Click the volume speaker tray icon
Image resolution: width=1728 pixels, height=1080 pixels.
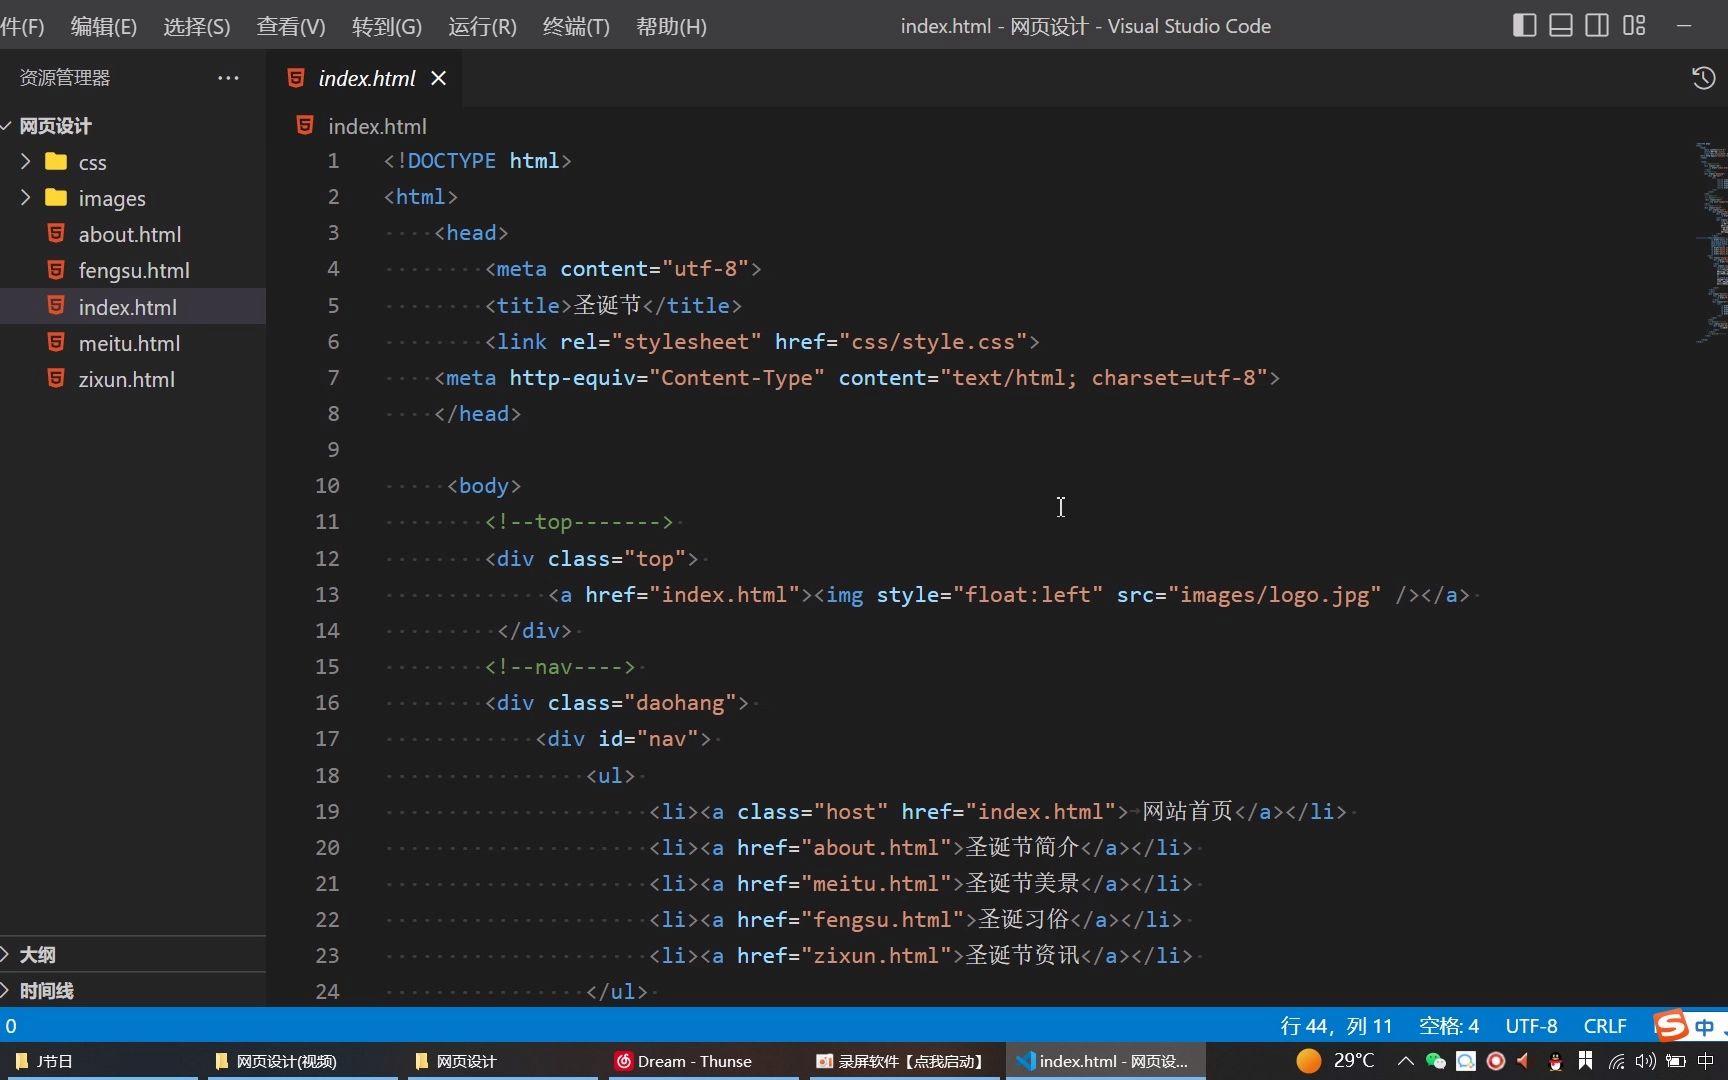click(1645, 1061)
